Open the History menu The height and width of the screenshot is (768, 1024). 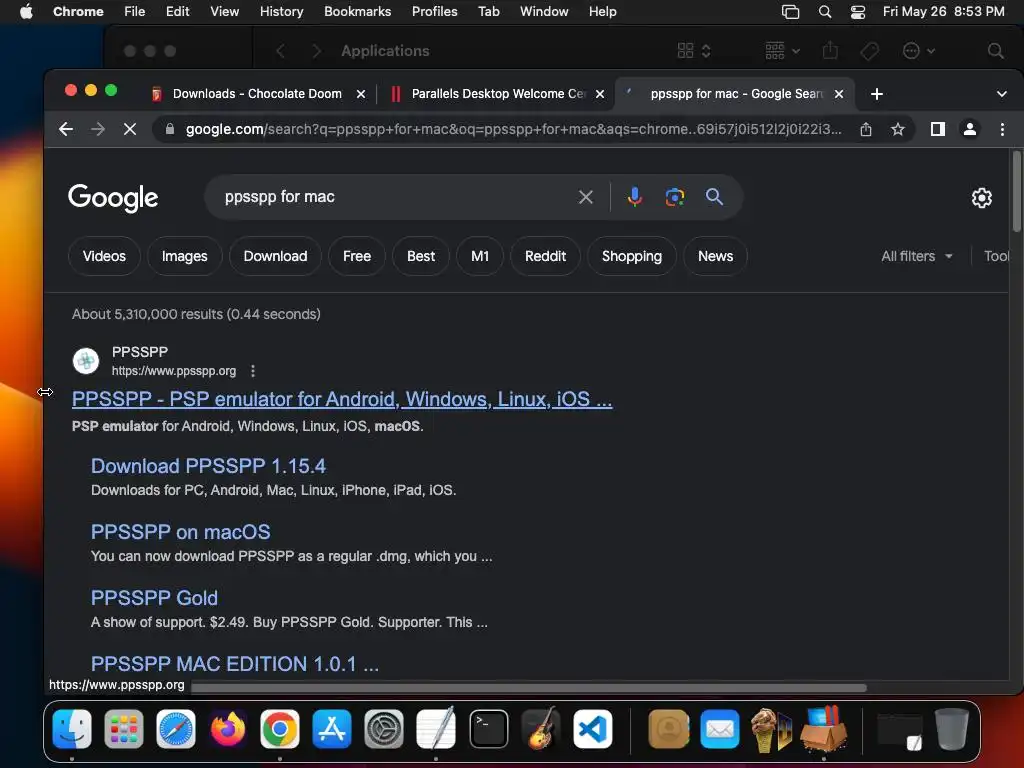pos(281,12)
